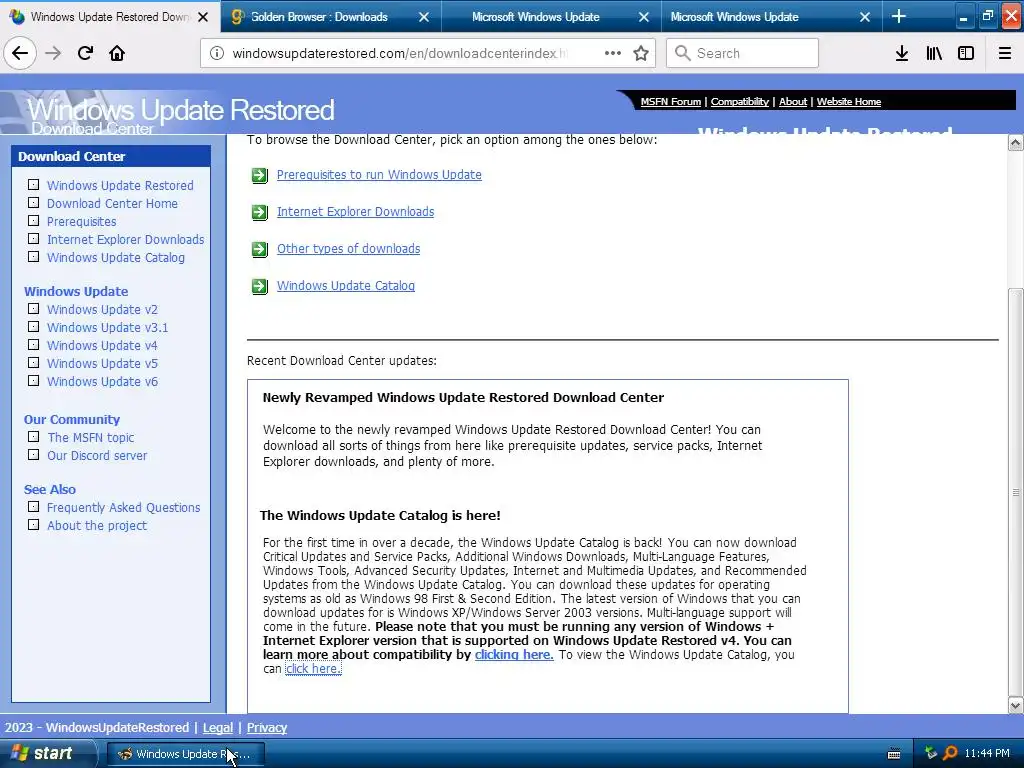Open sidebar Windows Update Catalog link

(116, 257)
